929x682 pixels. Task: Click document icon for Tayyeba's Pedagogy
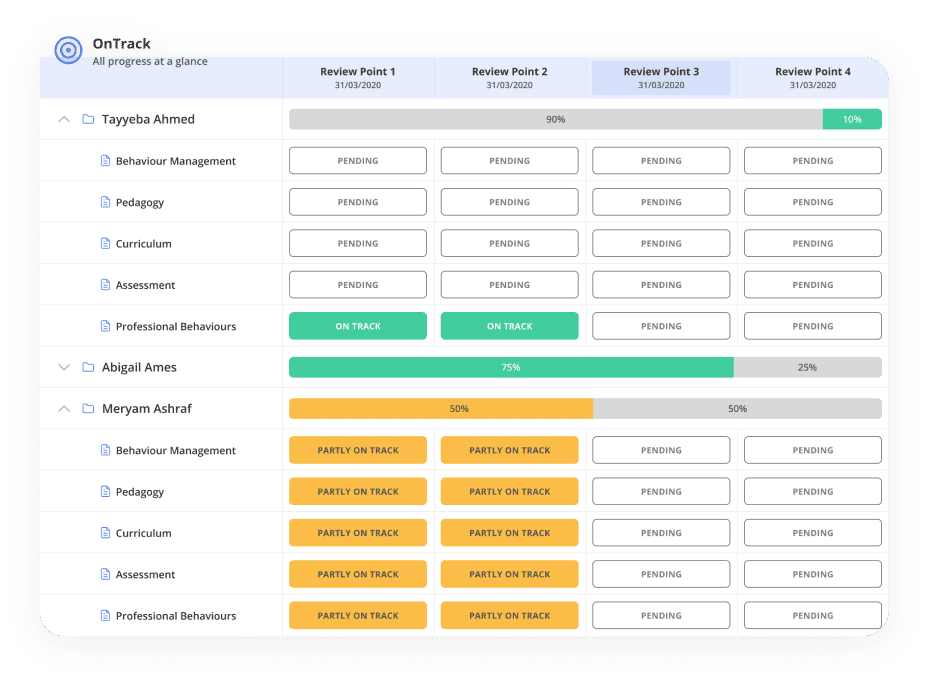click(105, 202)
